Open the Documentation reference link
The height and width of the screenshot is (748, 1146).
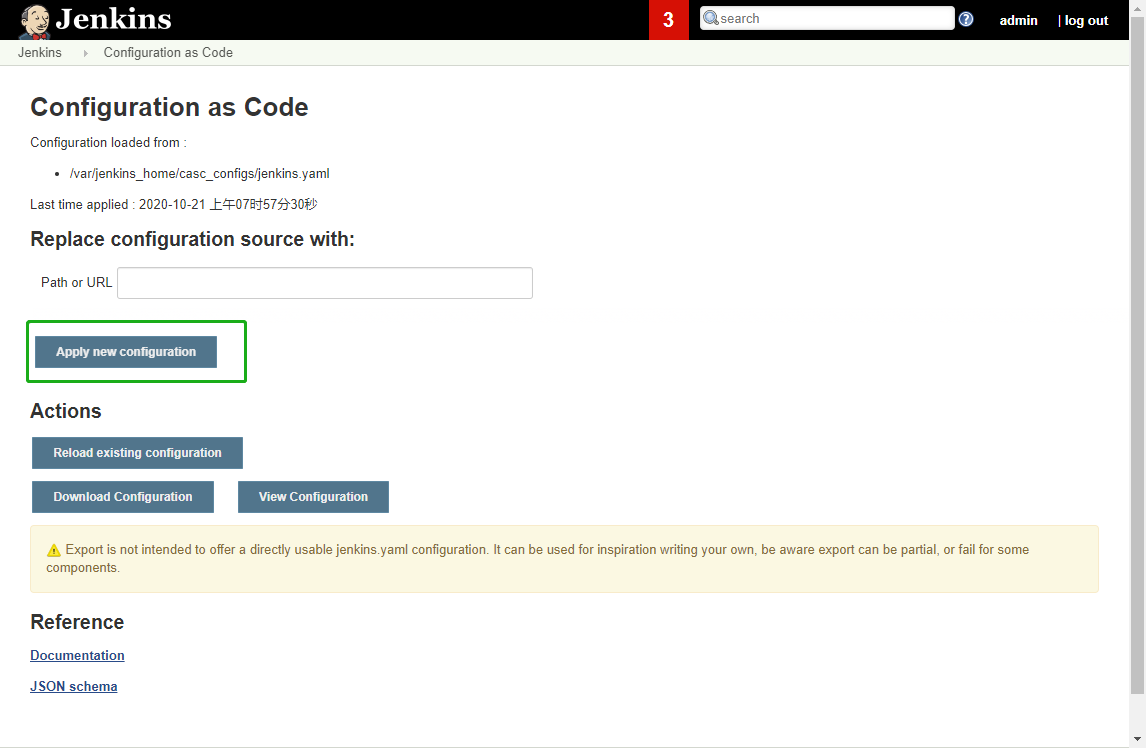(77, 655)
